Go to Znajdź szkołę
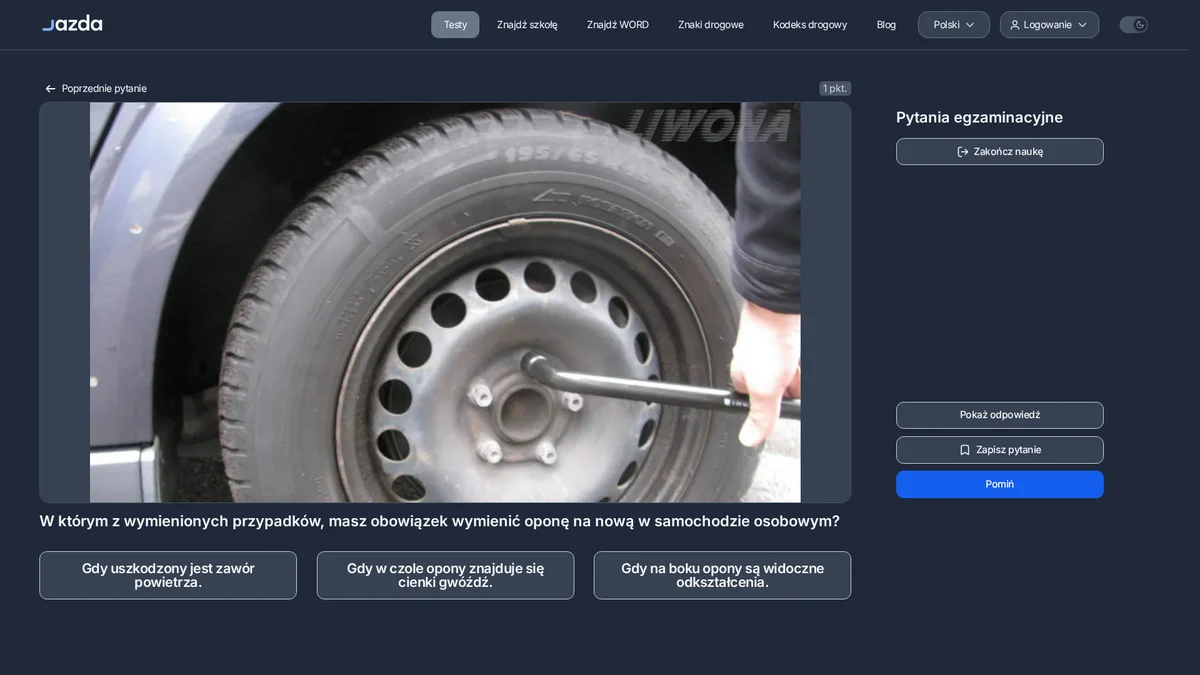The width and height of the screenshot is (1200, 675). (527, 25)
